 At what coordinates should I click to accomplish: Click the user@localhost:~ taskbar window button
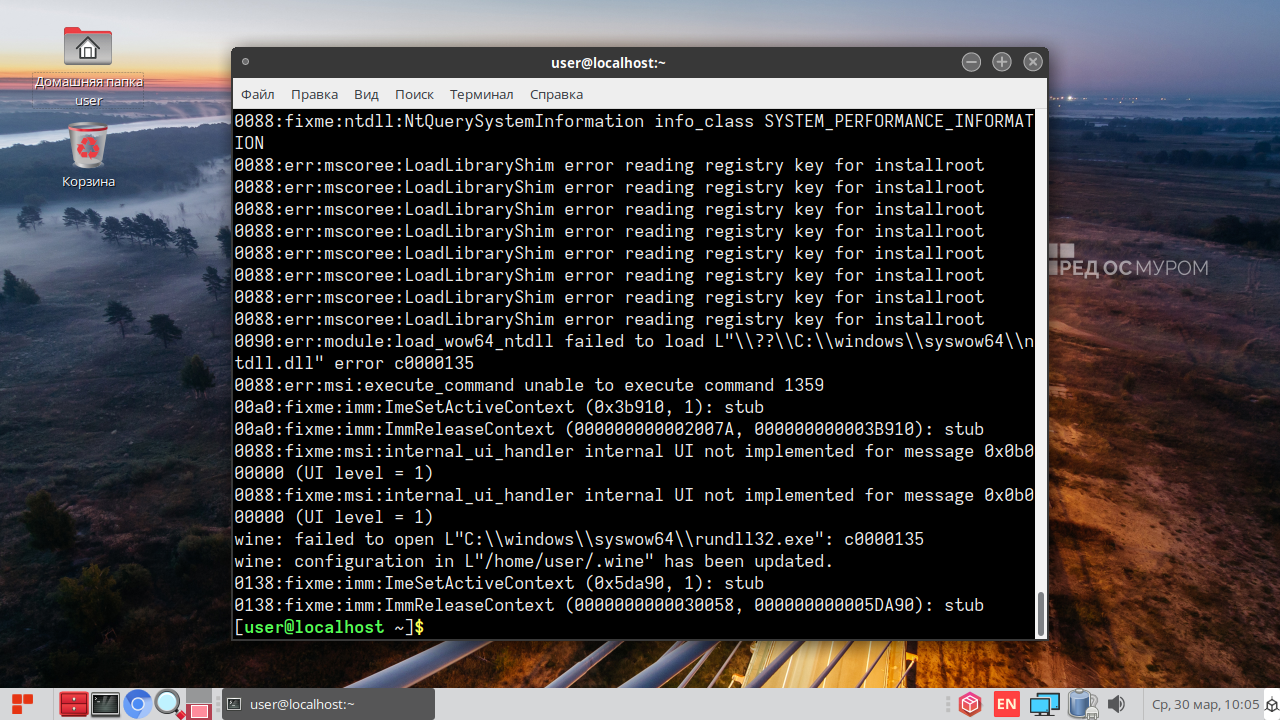coord(328,704)
